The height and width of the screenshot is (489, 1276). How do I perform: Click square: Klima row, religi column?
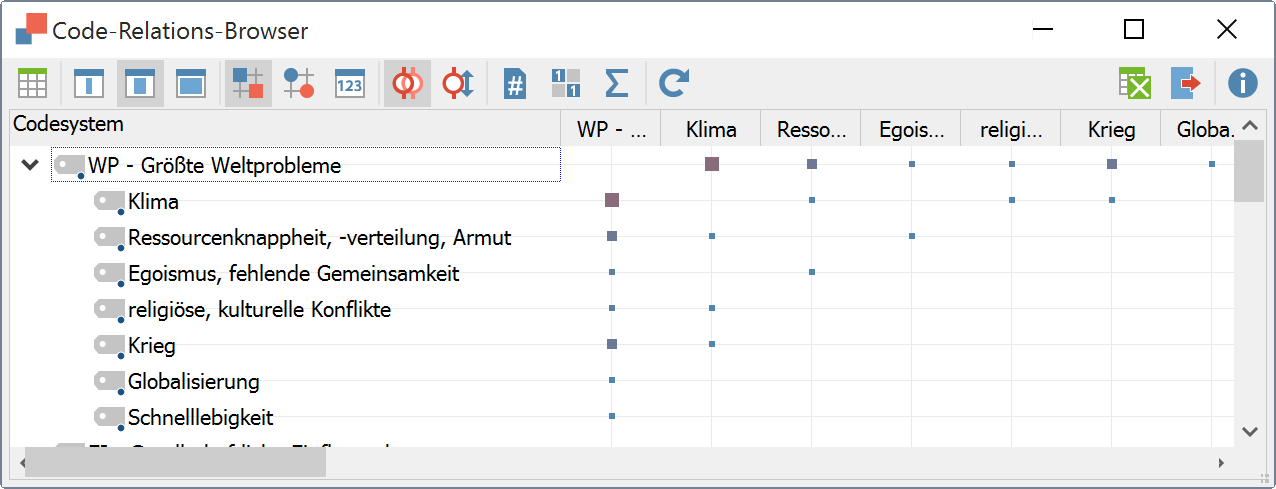[x=1012, y=200]
